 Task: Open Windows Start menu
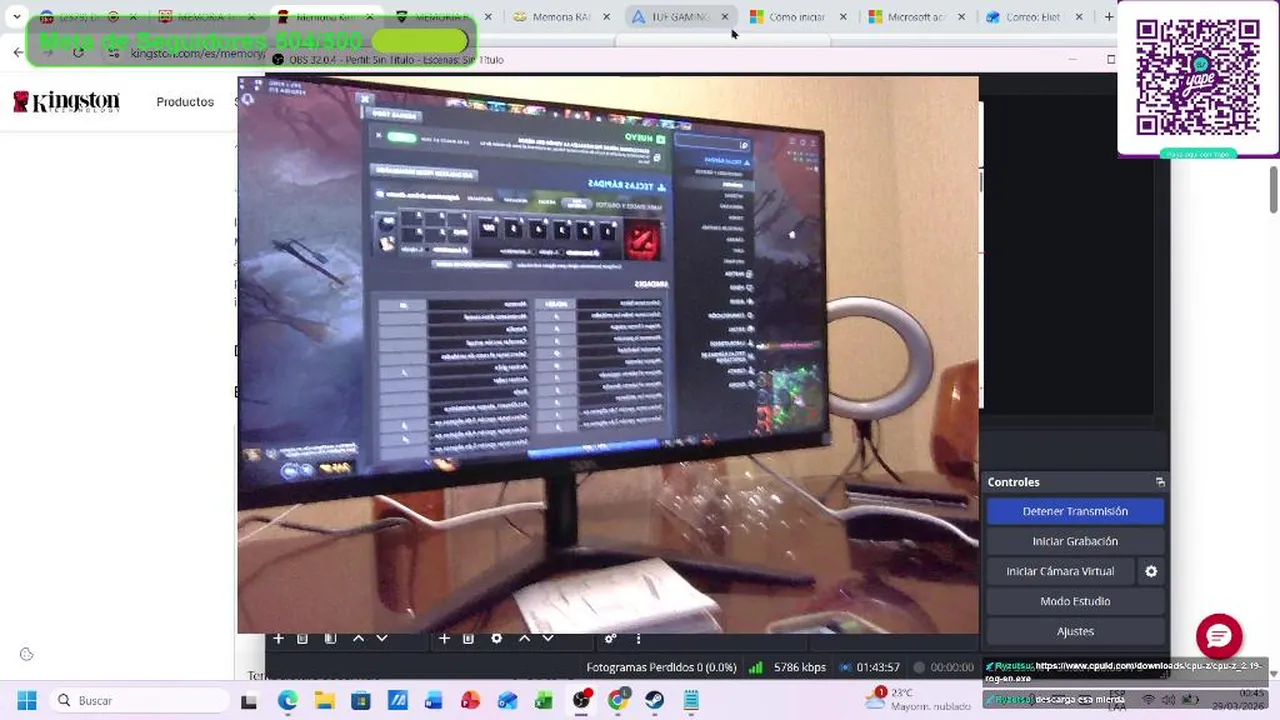(x=27, y=701)
